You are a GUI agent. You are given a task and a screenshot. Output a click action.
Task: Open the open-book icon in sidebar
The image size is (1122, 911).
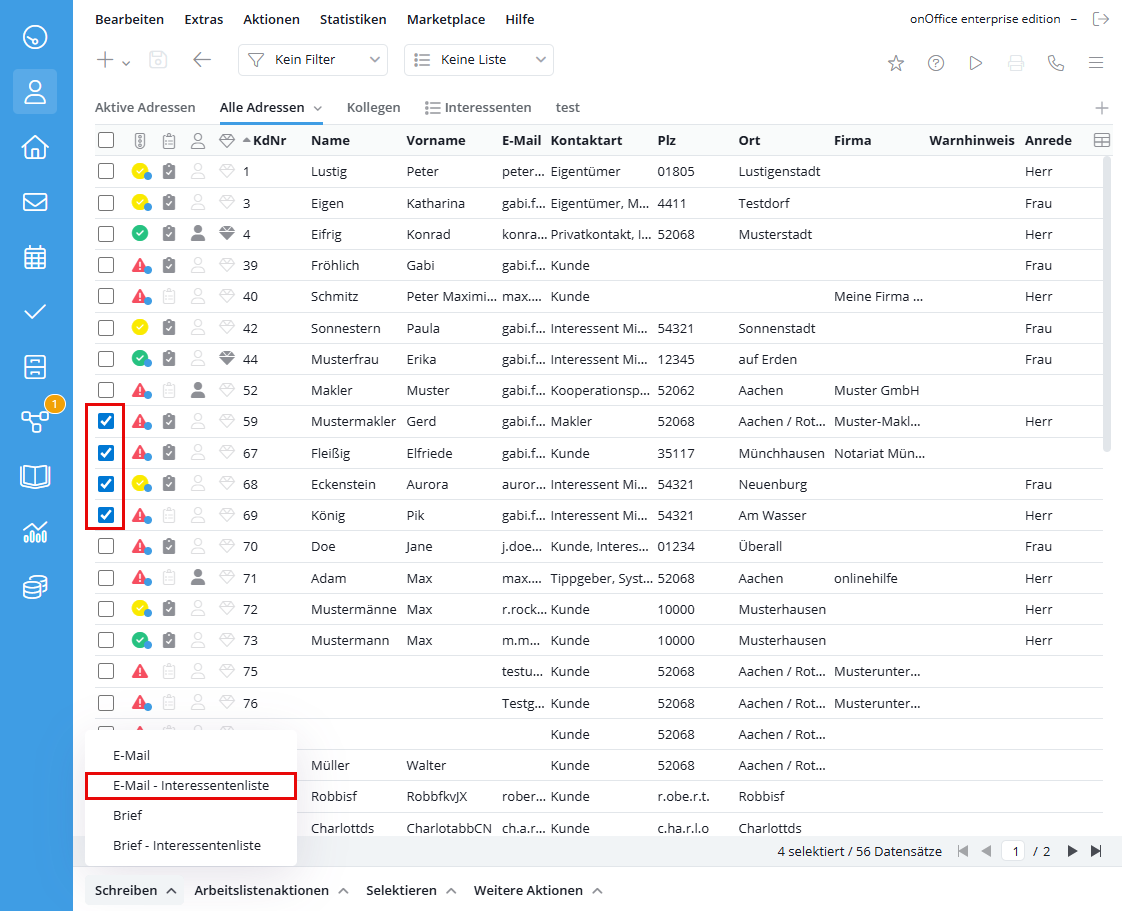[35, 477]
